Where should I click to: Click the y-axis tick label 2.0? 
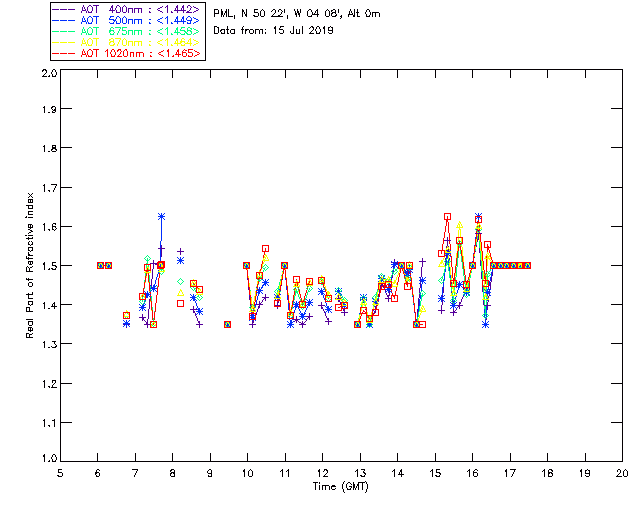point(49,73)
